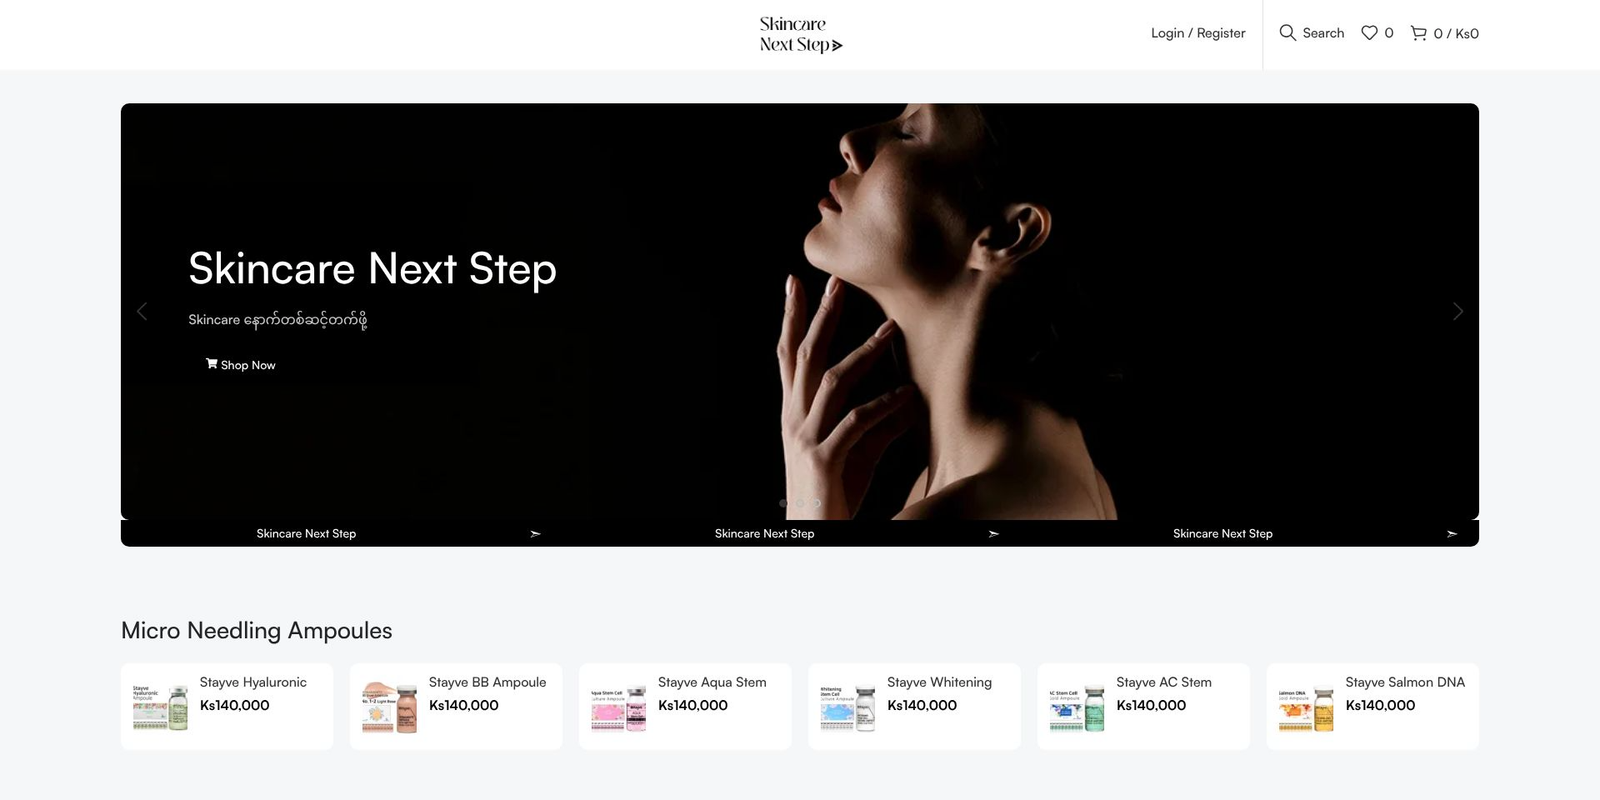Click the middle Skincare Next Step ticker text
The width and height of the screenshot is (1600, 800).
pyautogui.click(x=764, y=534)
